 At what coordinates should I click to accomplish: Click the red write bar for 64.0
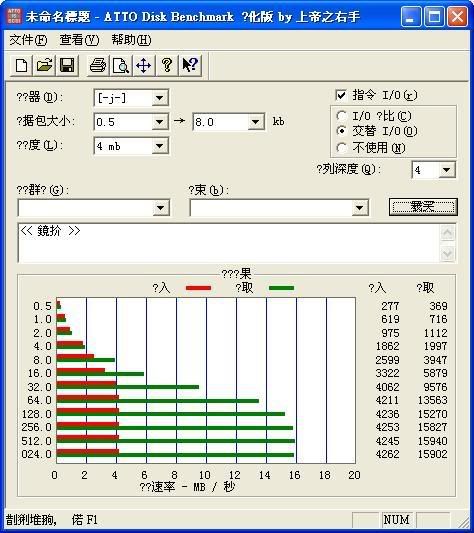pyautogui.click(x=88, y=397)
